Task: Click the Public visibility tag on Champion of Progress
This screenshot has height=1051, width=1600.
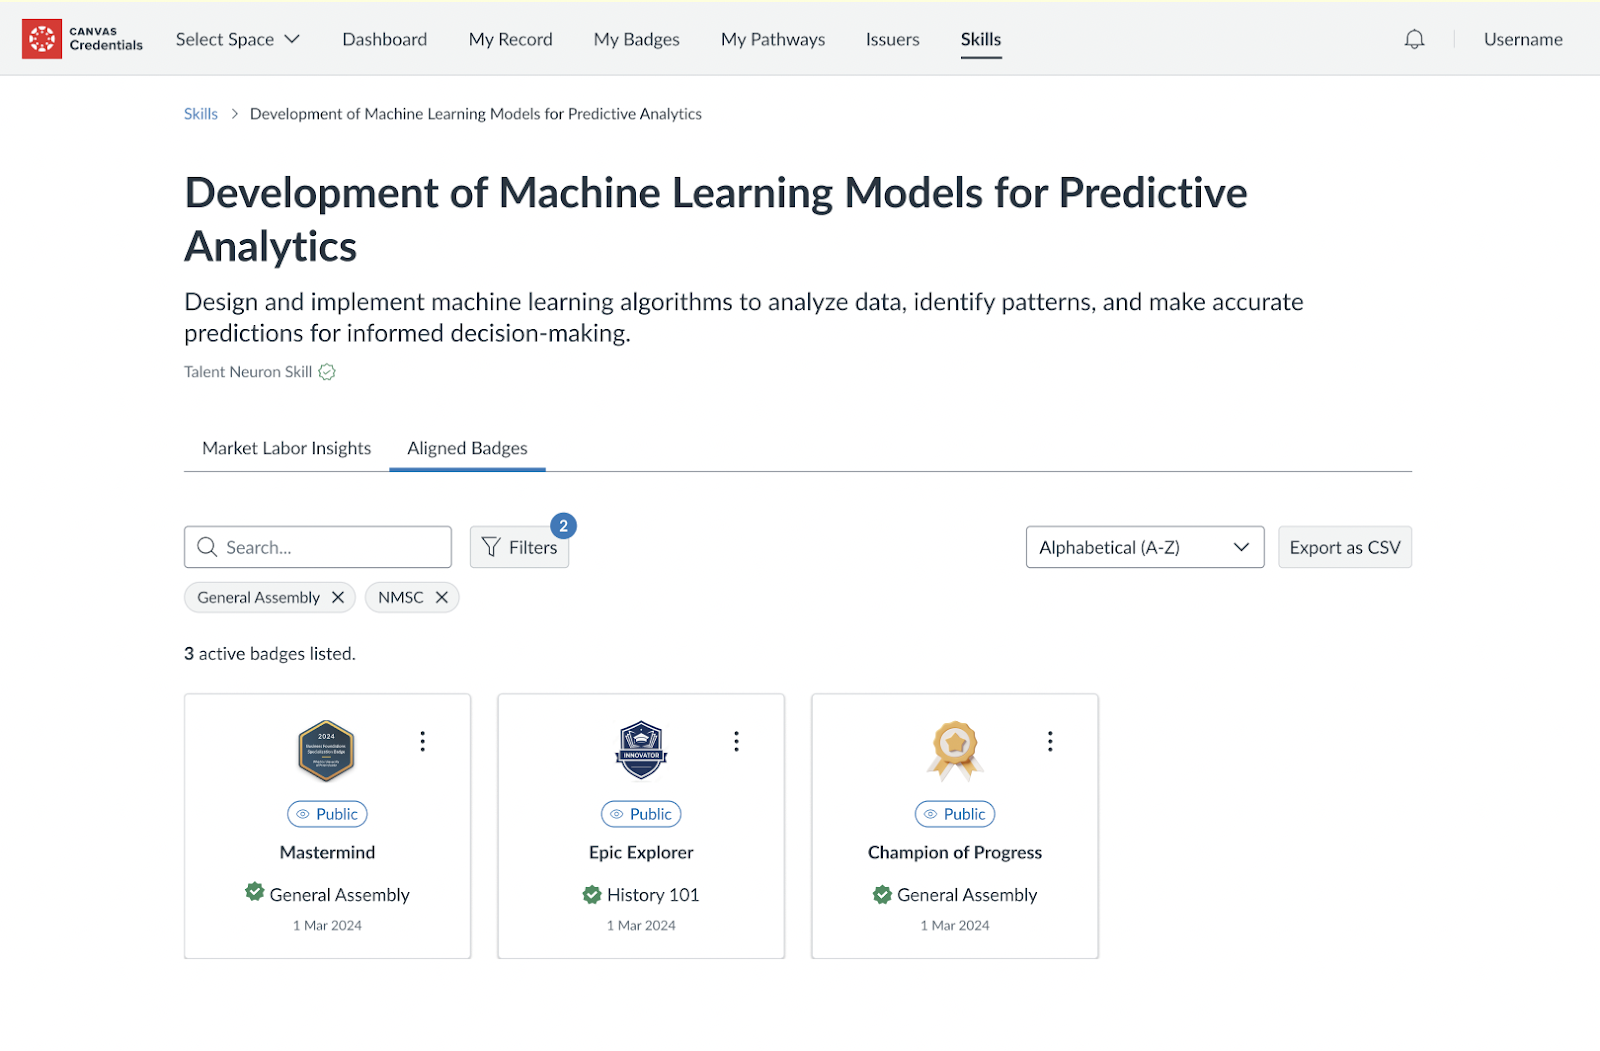Action: tap(955, 814)
